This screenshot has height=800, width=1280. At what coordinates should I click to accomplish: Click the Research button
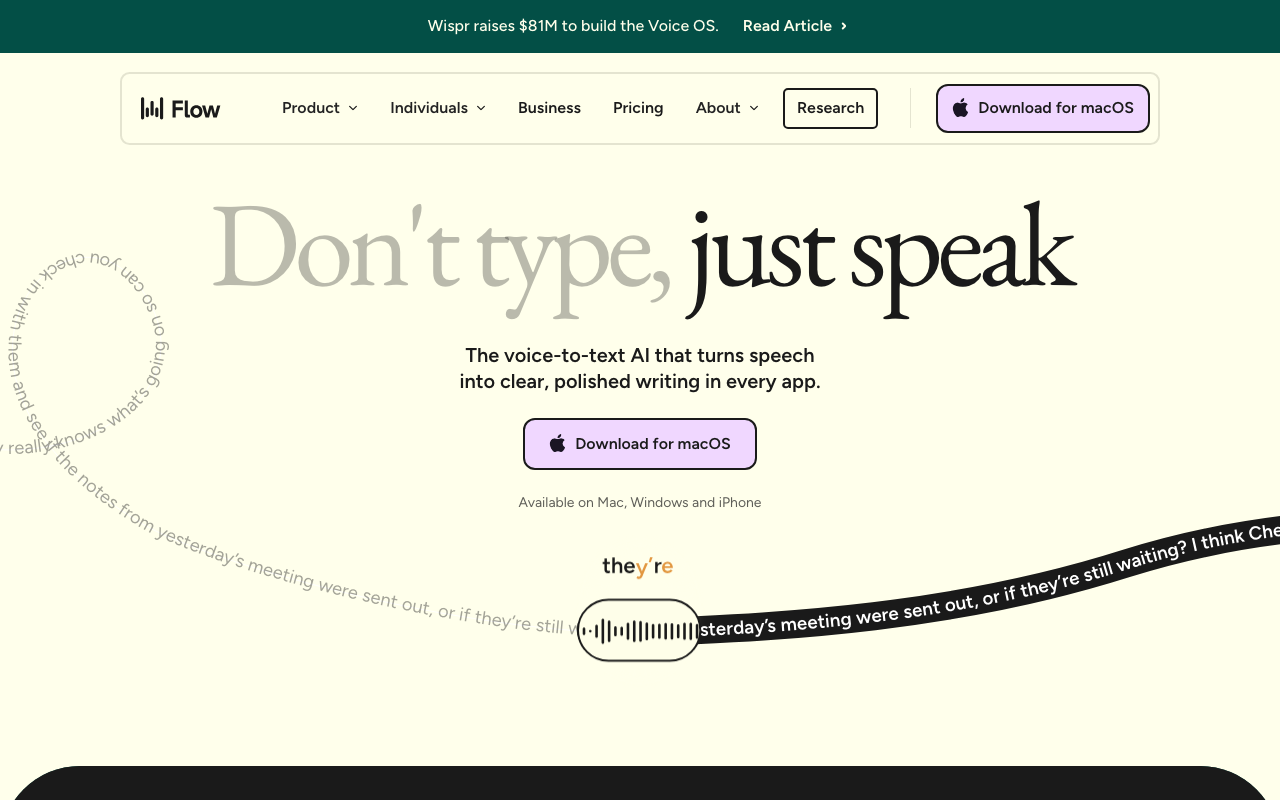click(830, 108)
